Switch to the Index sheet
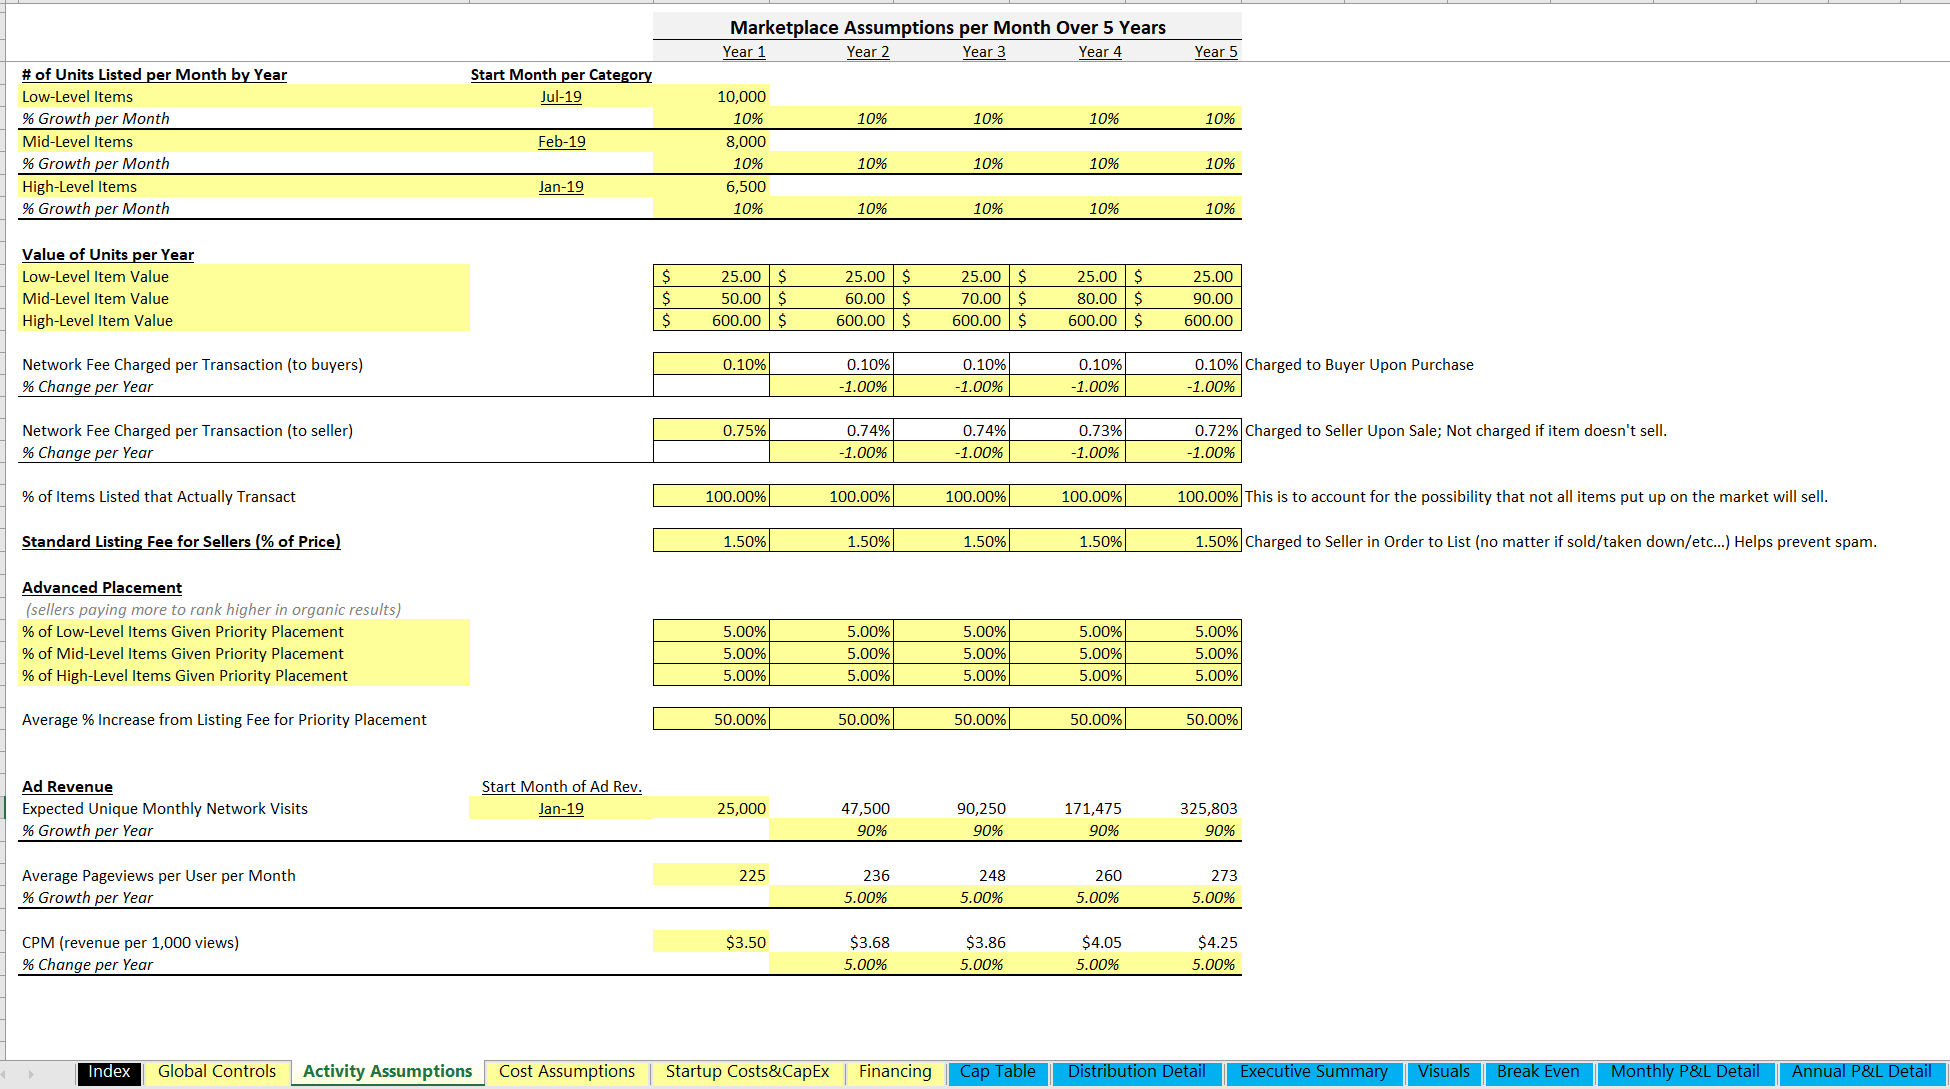 click(x=108, y=1072)
